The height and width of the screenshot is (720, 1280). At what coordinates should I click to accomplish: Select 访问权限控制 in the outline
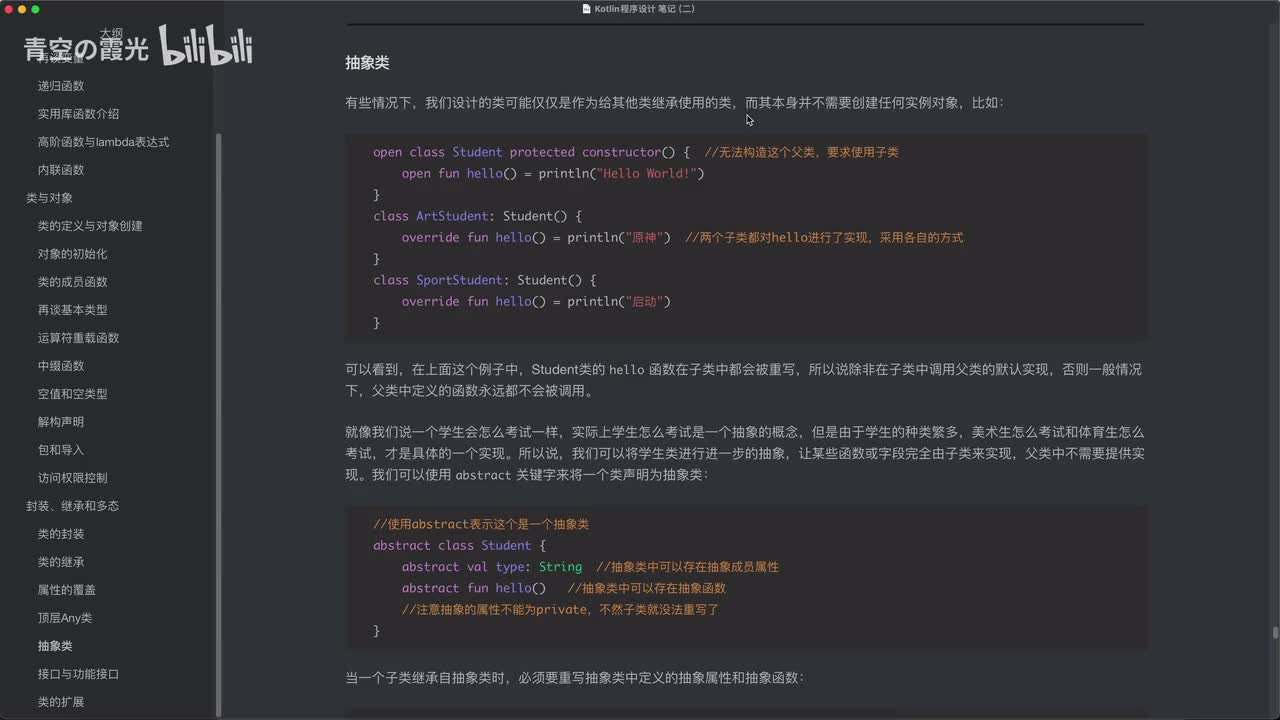pyautogui.click(x=72, y=478)
